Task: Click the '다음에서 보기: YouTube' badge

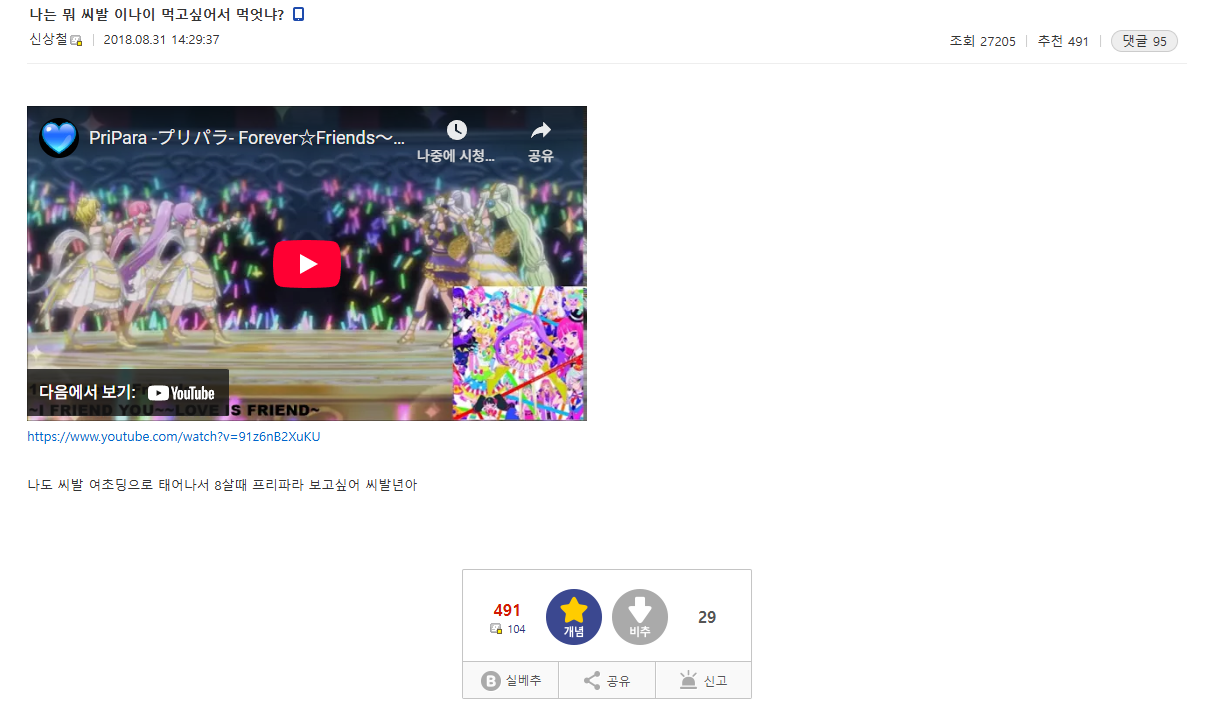Action: pyautogui.click(x=128, y=393)
